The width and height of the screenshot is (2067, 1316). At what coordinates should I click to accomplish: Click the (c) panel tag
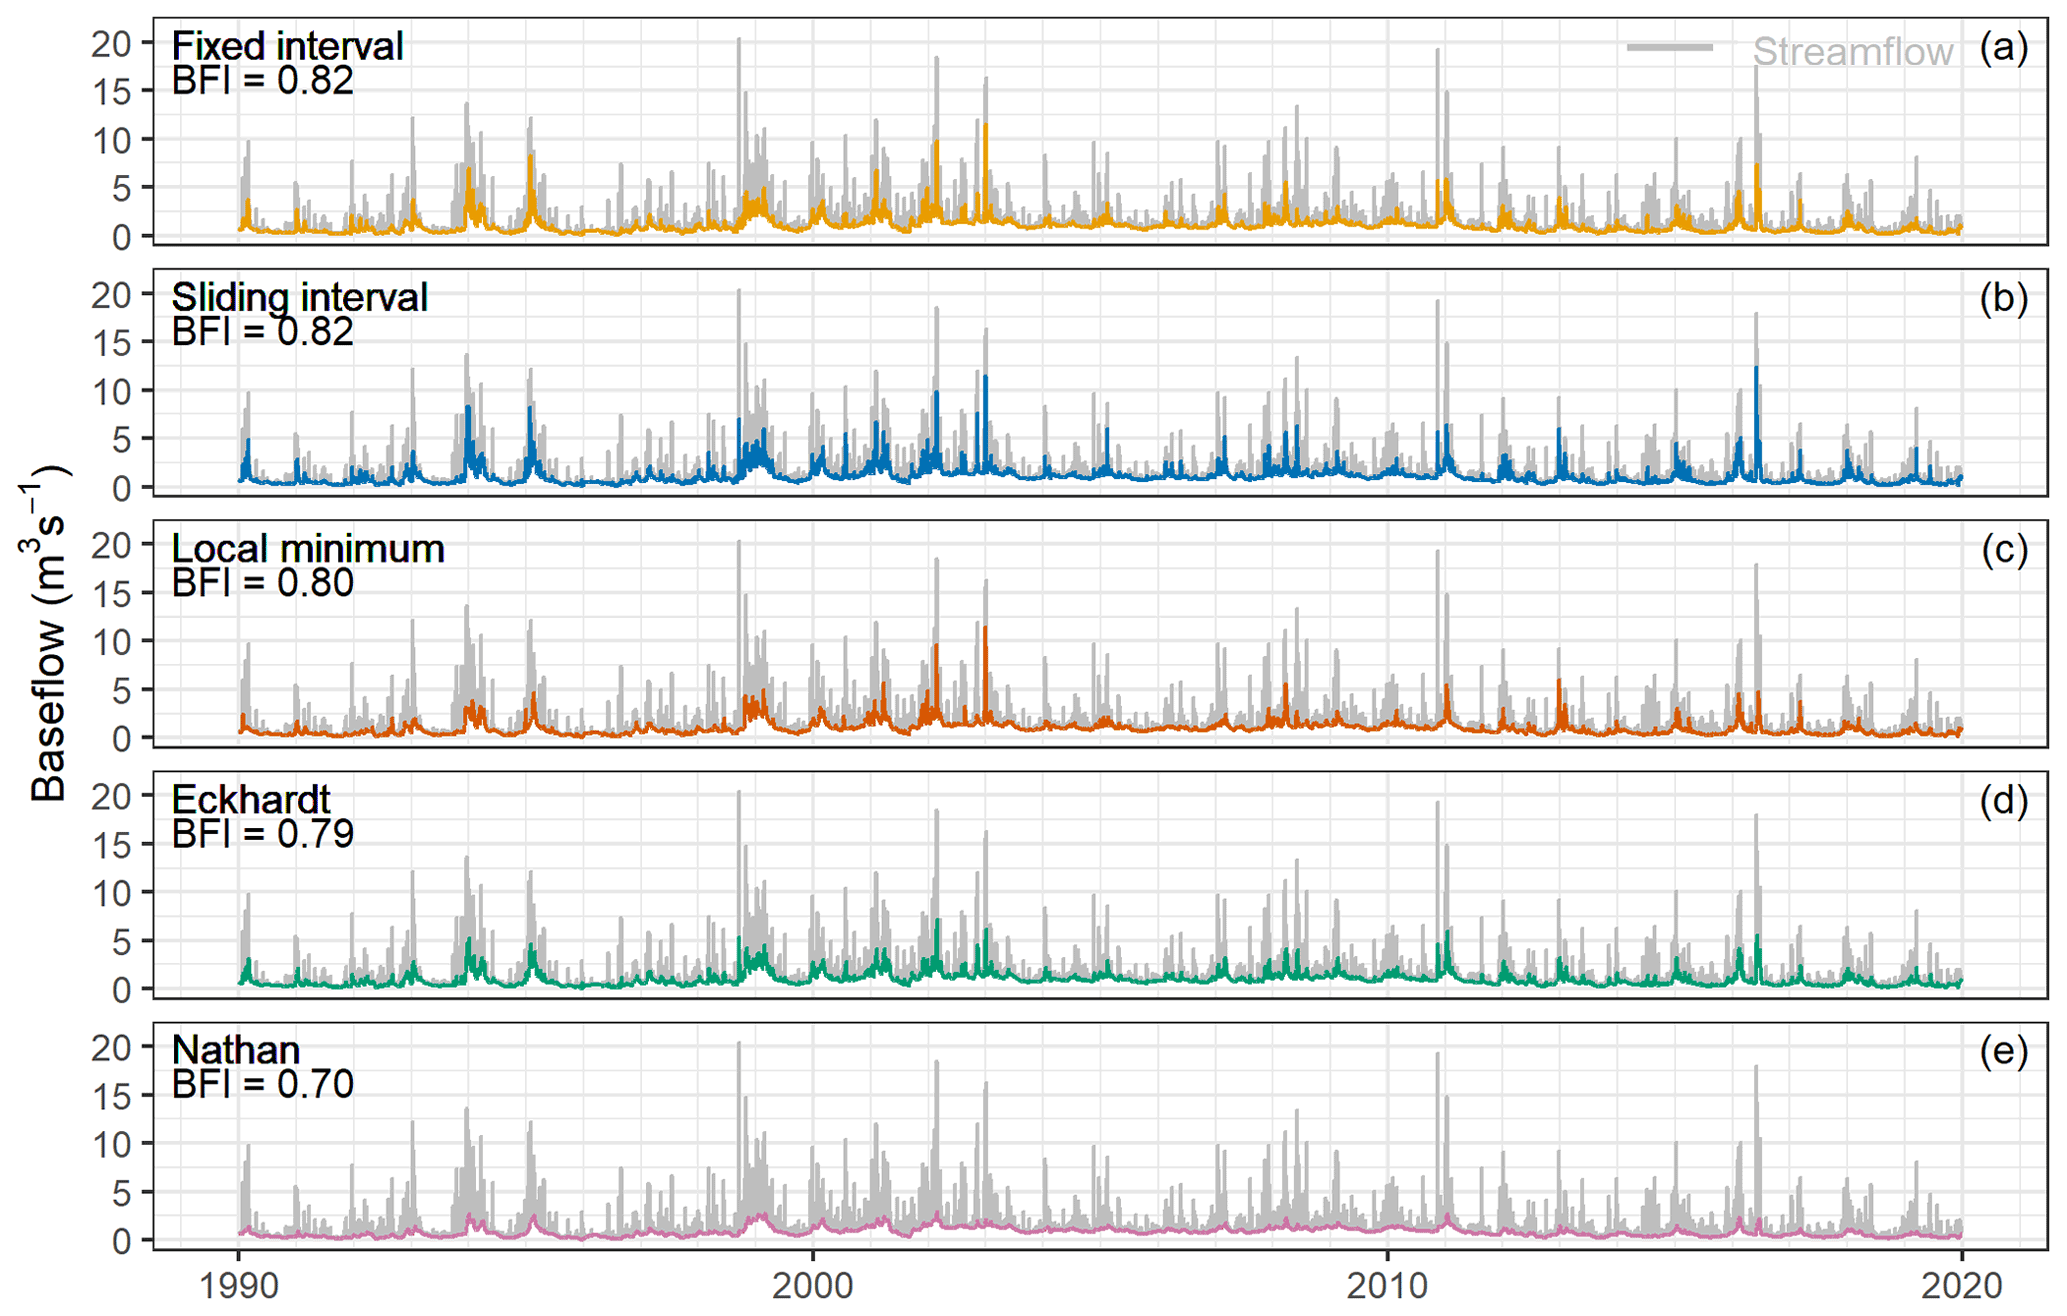tap(2003, 549)
